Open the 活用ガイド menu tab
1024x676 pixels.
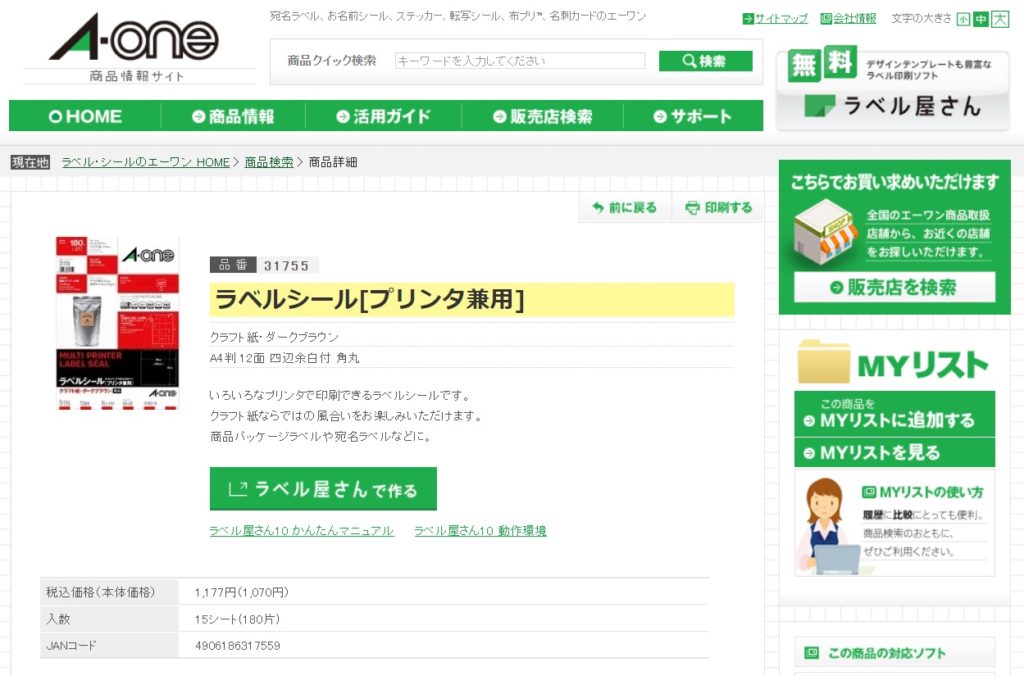(x=384, y=116)
